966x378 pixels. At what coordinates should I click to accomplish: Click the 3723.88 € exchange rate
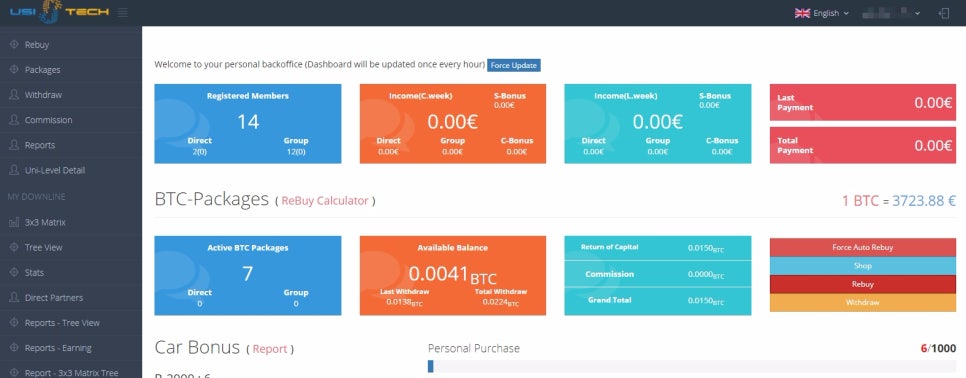pyautogui.click(x=924, y=201)
